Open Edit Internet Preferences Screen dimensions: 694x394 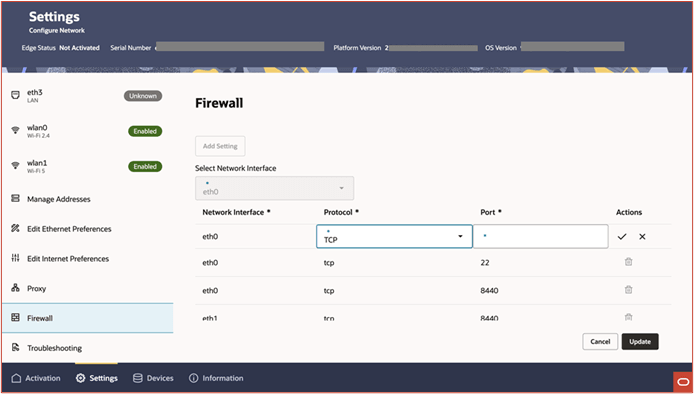tap(87, 259)
